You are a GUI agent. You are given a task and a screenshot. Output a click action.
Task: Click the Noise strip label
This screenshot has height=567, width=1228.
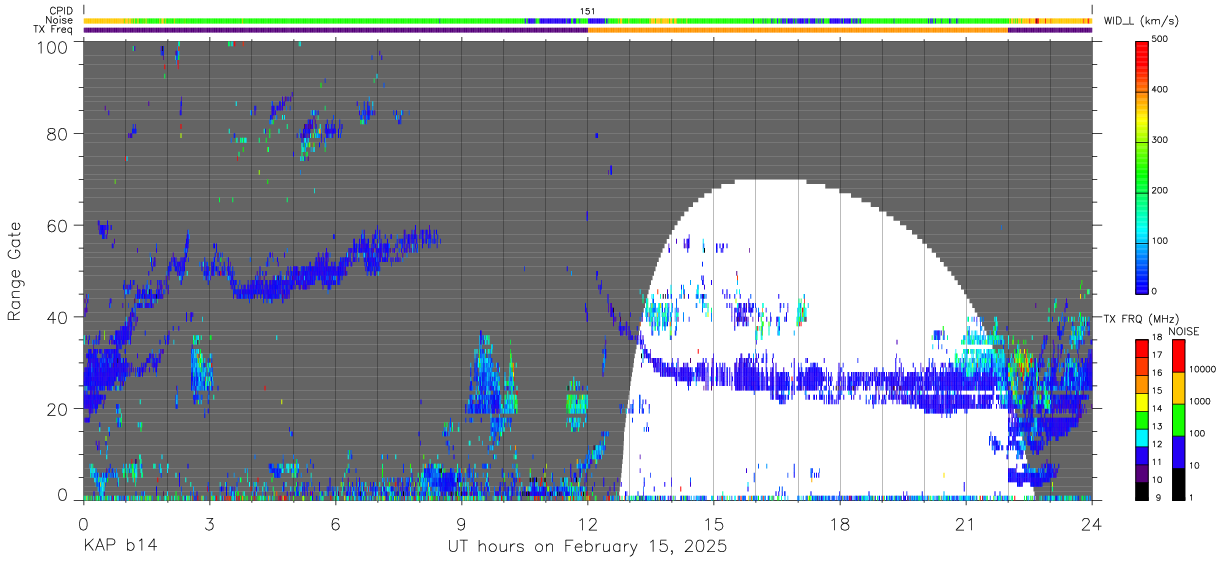[x=60, y=20]
